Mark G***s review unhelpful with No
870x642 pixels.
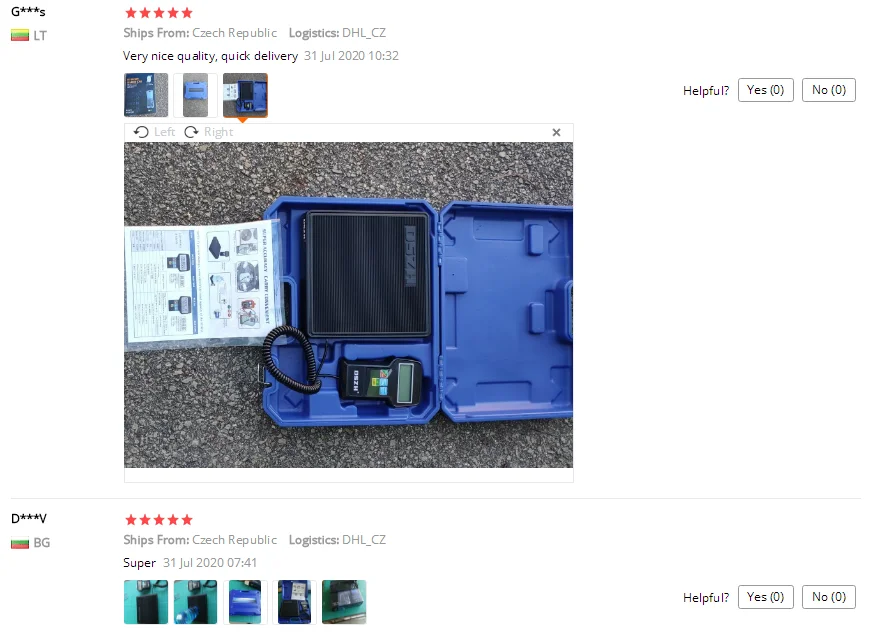pyautogui.click(x=828, y=90)
